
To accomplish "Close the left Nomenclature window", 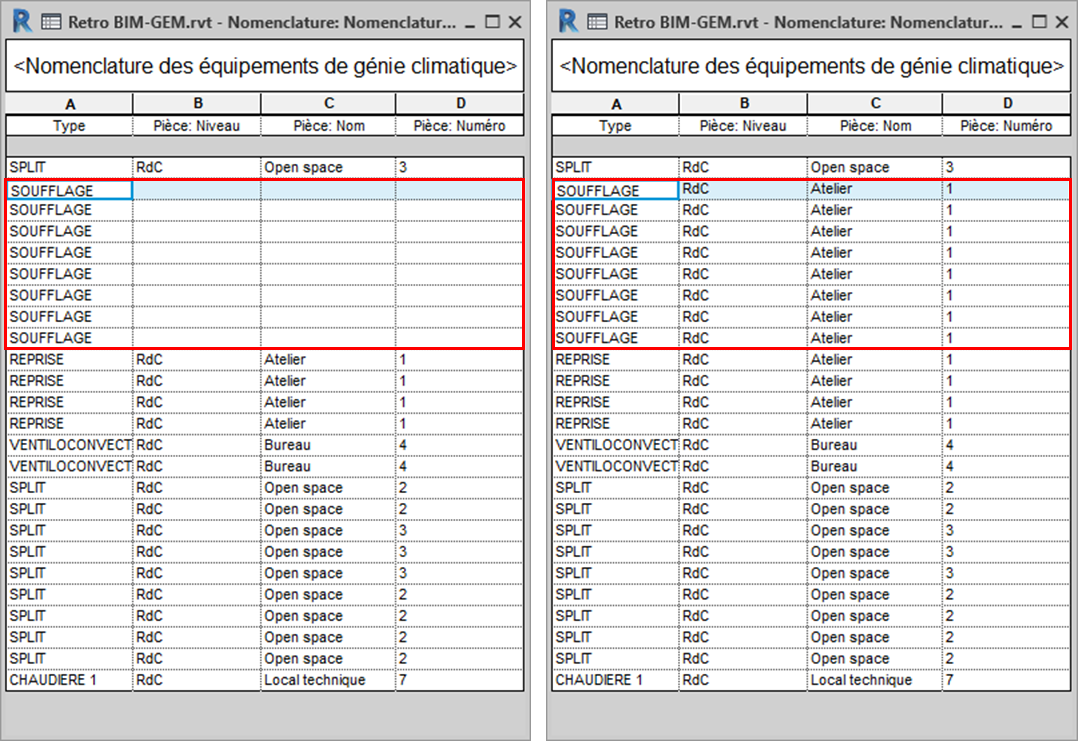I will coord(515,21).
